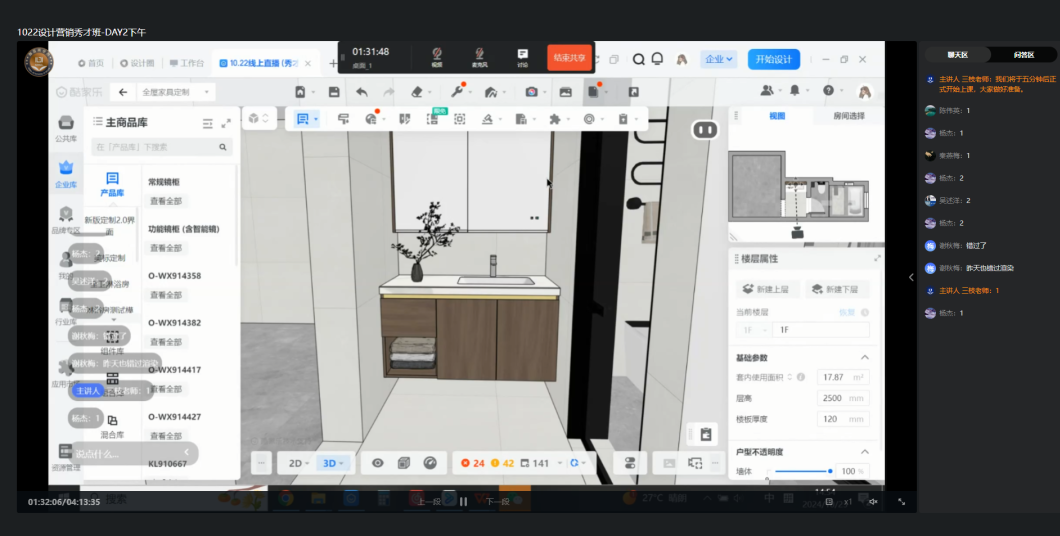Screen dimensions: 1060x536
Task: Click the 开始设计 button
Action: (x=773, y=59)
